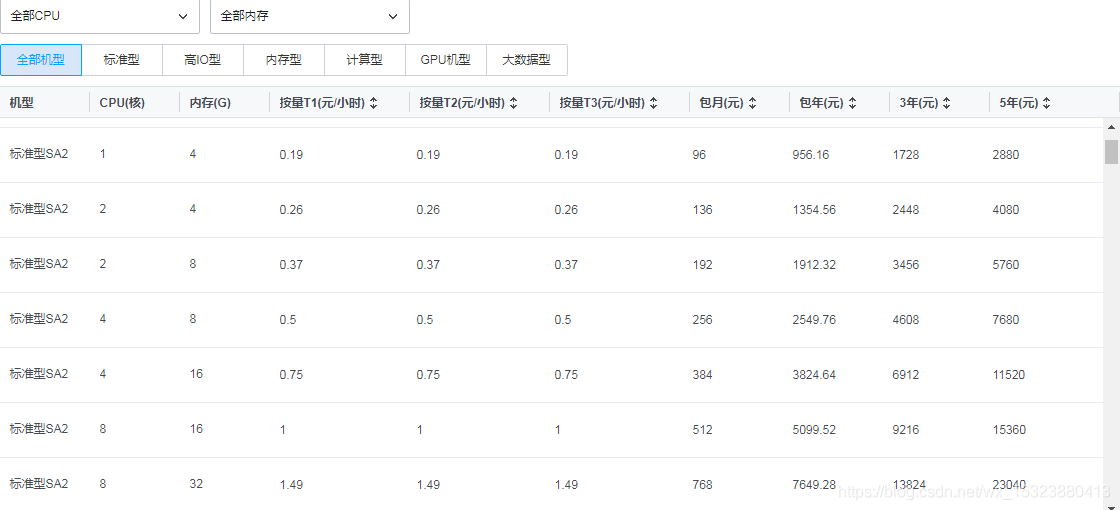Sort by 3年(元) sort icon
The width and height of the screenshot is (1120, 510).
point(946,103)
